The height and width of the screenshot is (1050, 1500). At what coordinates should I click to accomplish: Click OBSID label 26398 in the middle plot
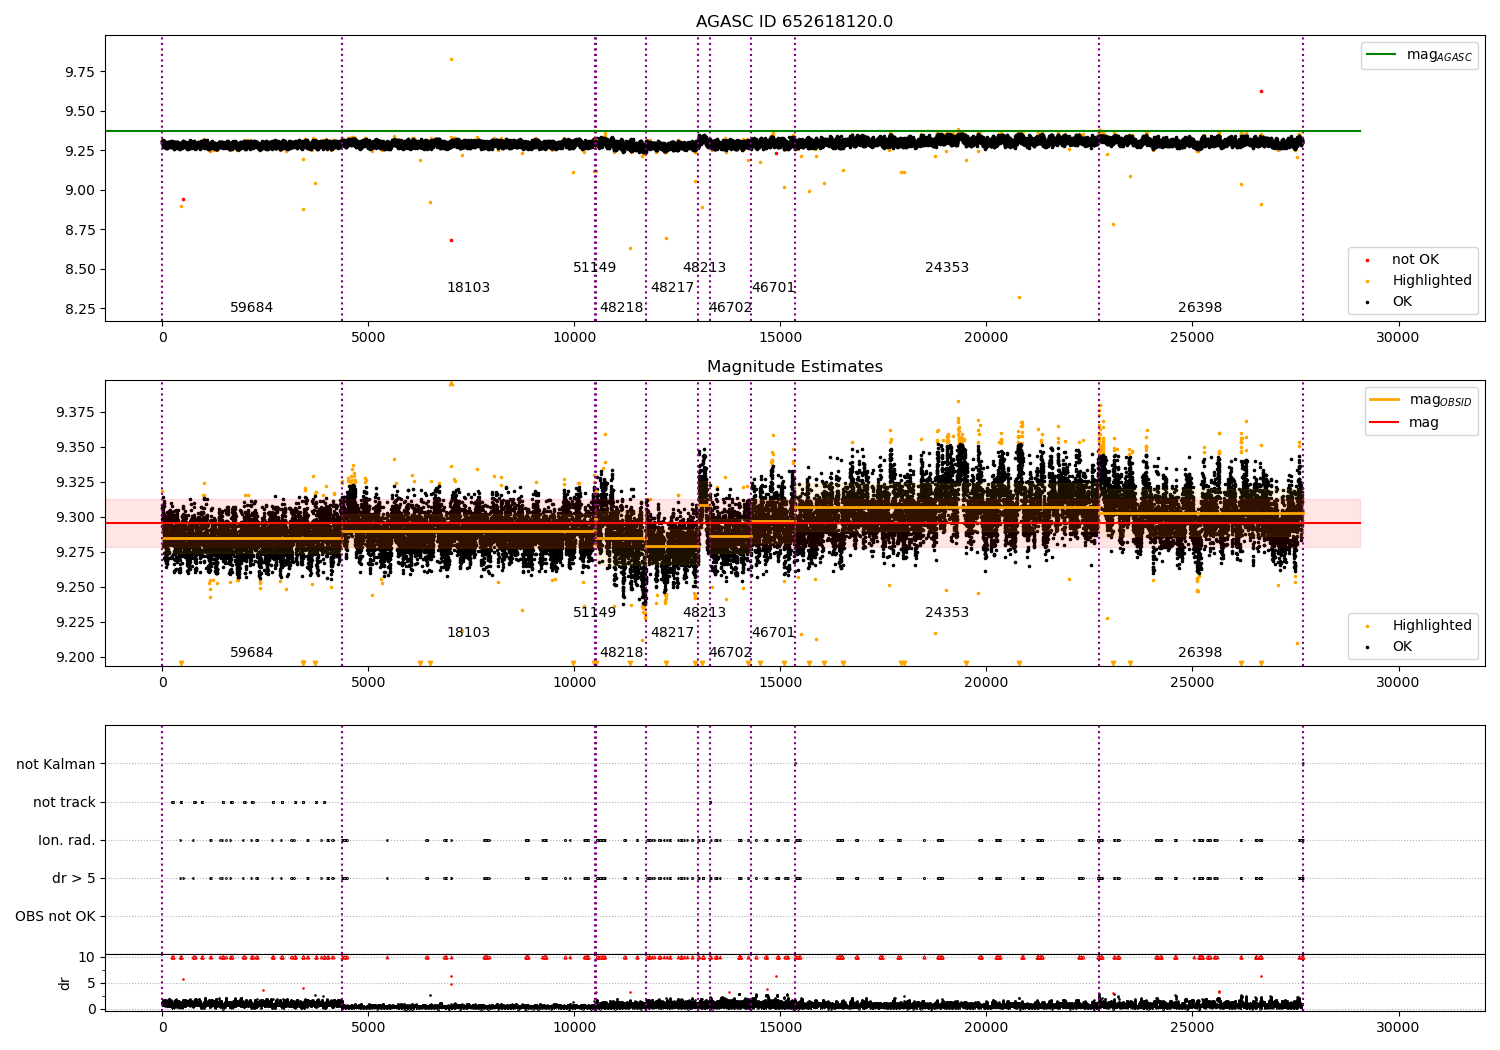(1199, 653)
